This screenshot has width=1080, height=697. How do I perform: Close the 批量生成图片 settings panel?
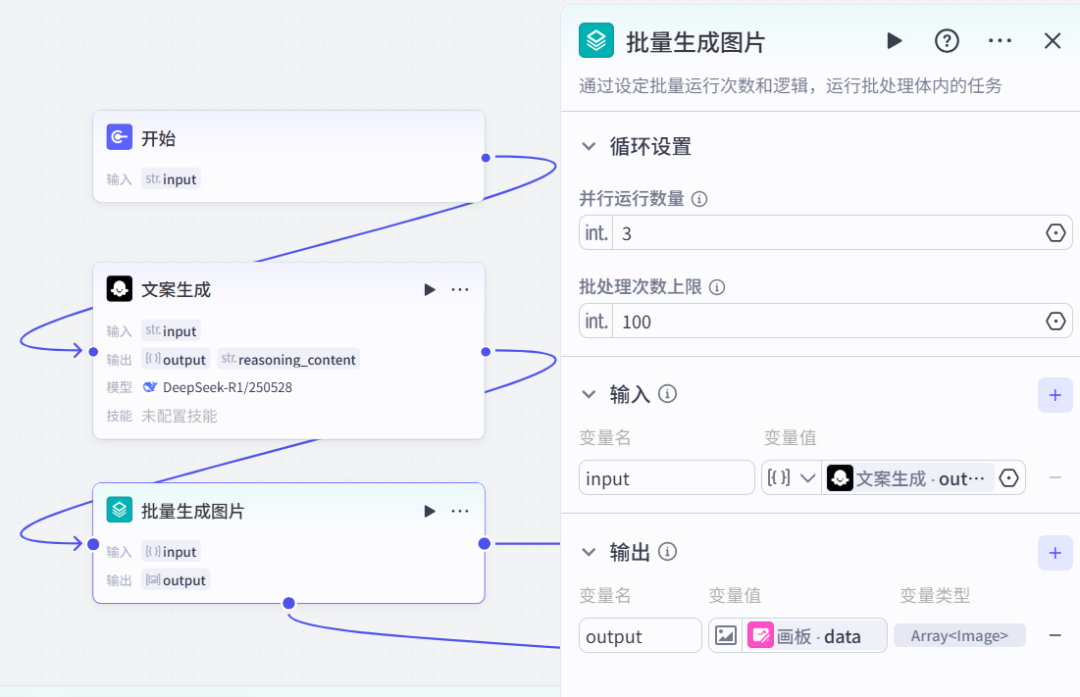click(1052, 41)
